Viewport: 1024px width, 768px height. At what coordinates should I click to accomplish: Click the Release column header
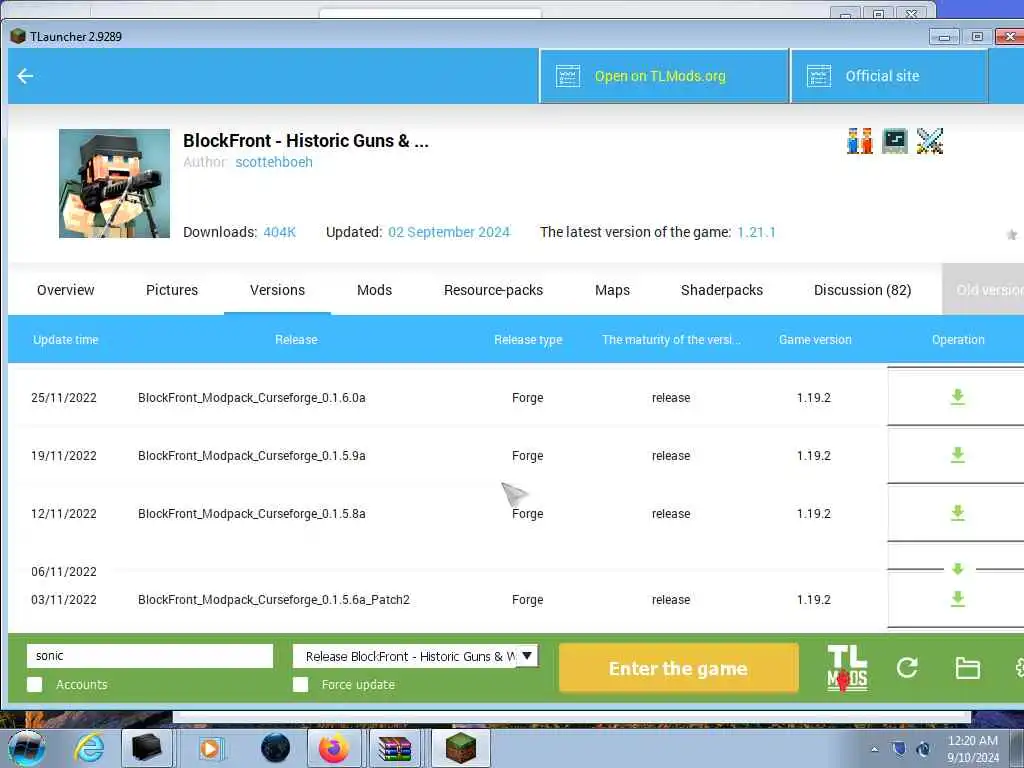click(296, 340)
